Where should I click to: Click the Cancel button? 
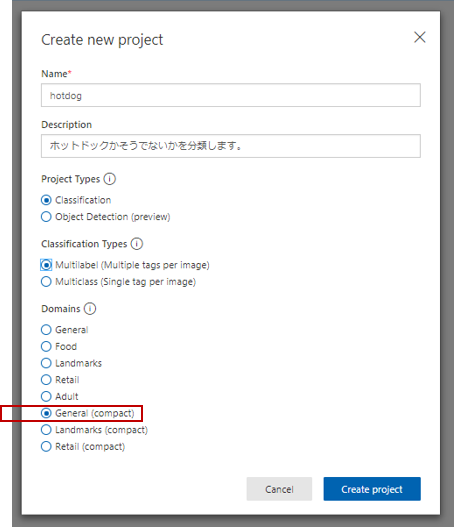pyautogui.click(x=279, y=489)
